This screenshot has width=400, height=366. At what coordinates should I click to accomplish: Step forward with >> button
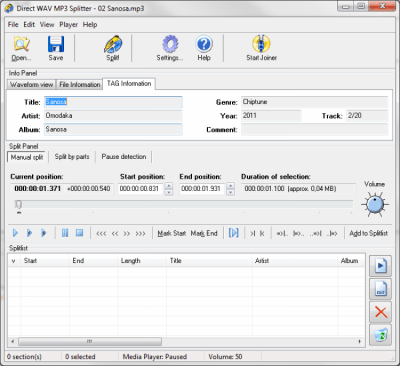pyautogui.click(x=127, y=233)
